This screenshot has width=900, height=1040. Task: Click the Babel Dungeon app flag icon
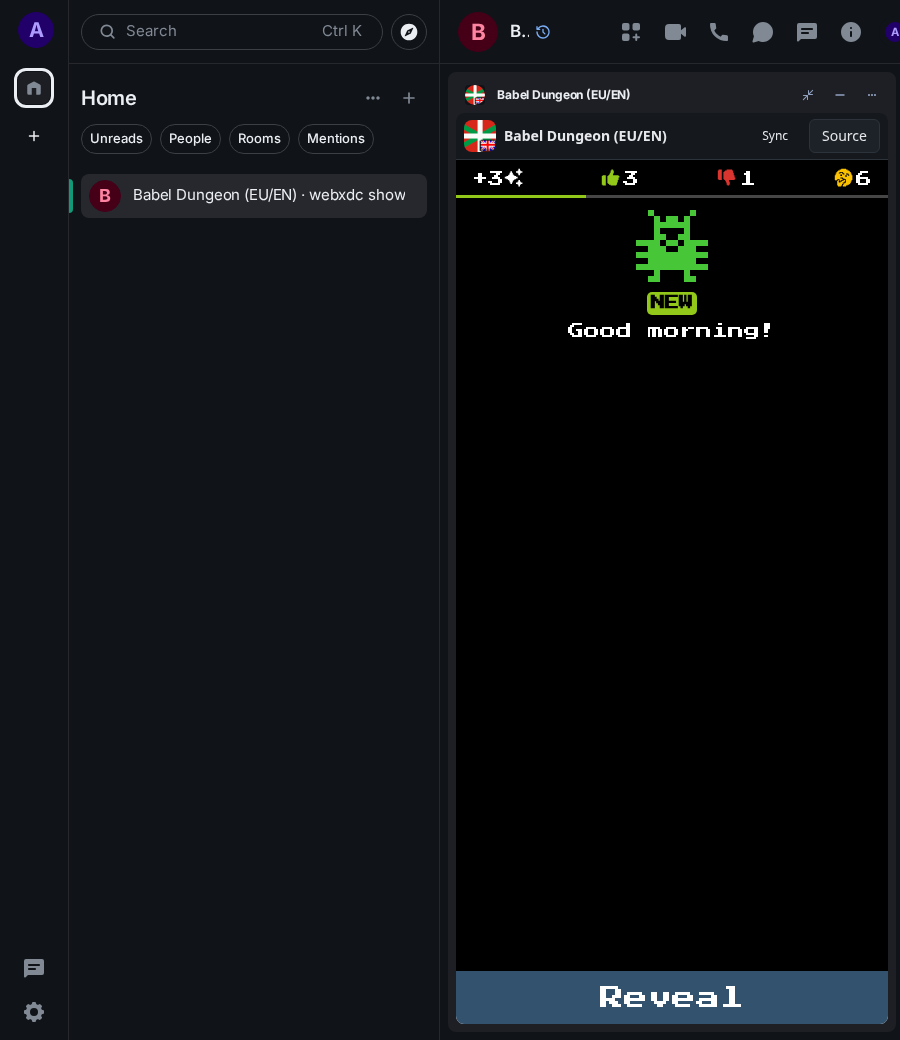[480, 136]
